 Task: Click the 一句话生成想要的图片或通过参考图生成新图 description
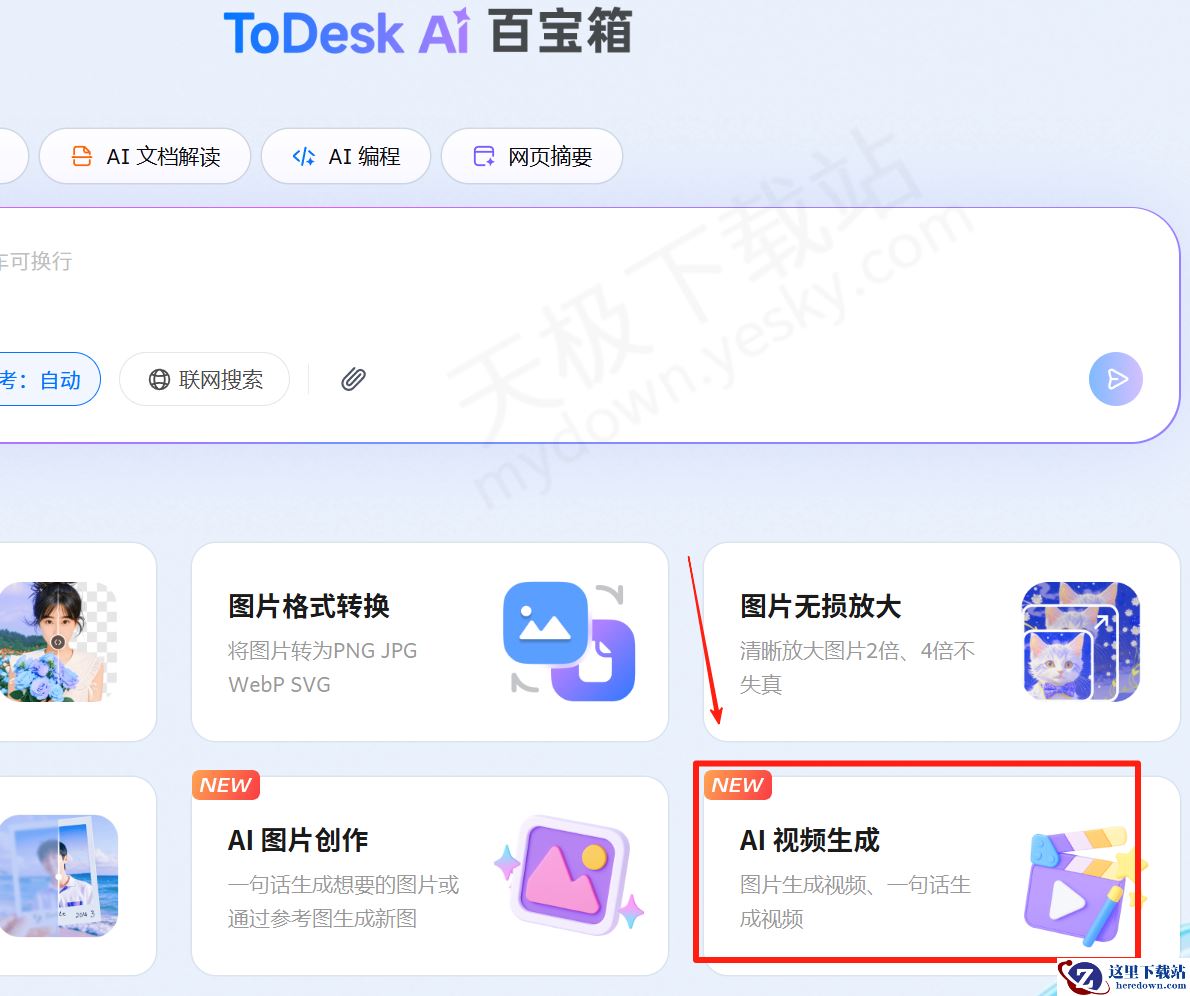[344, 901]
